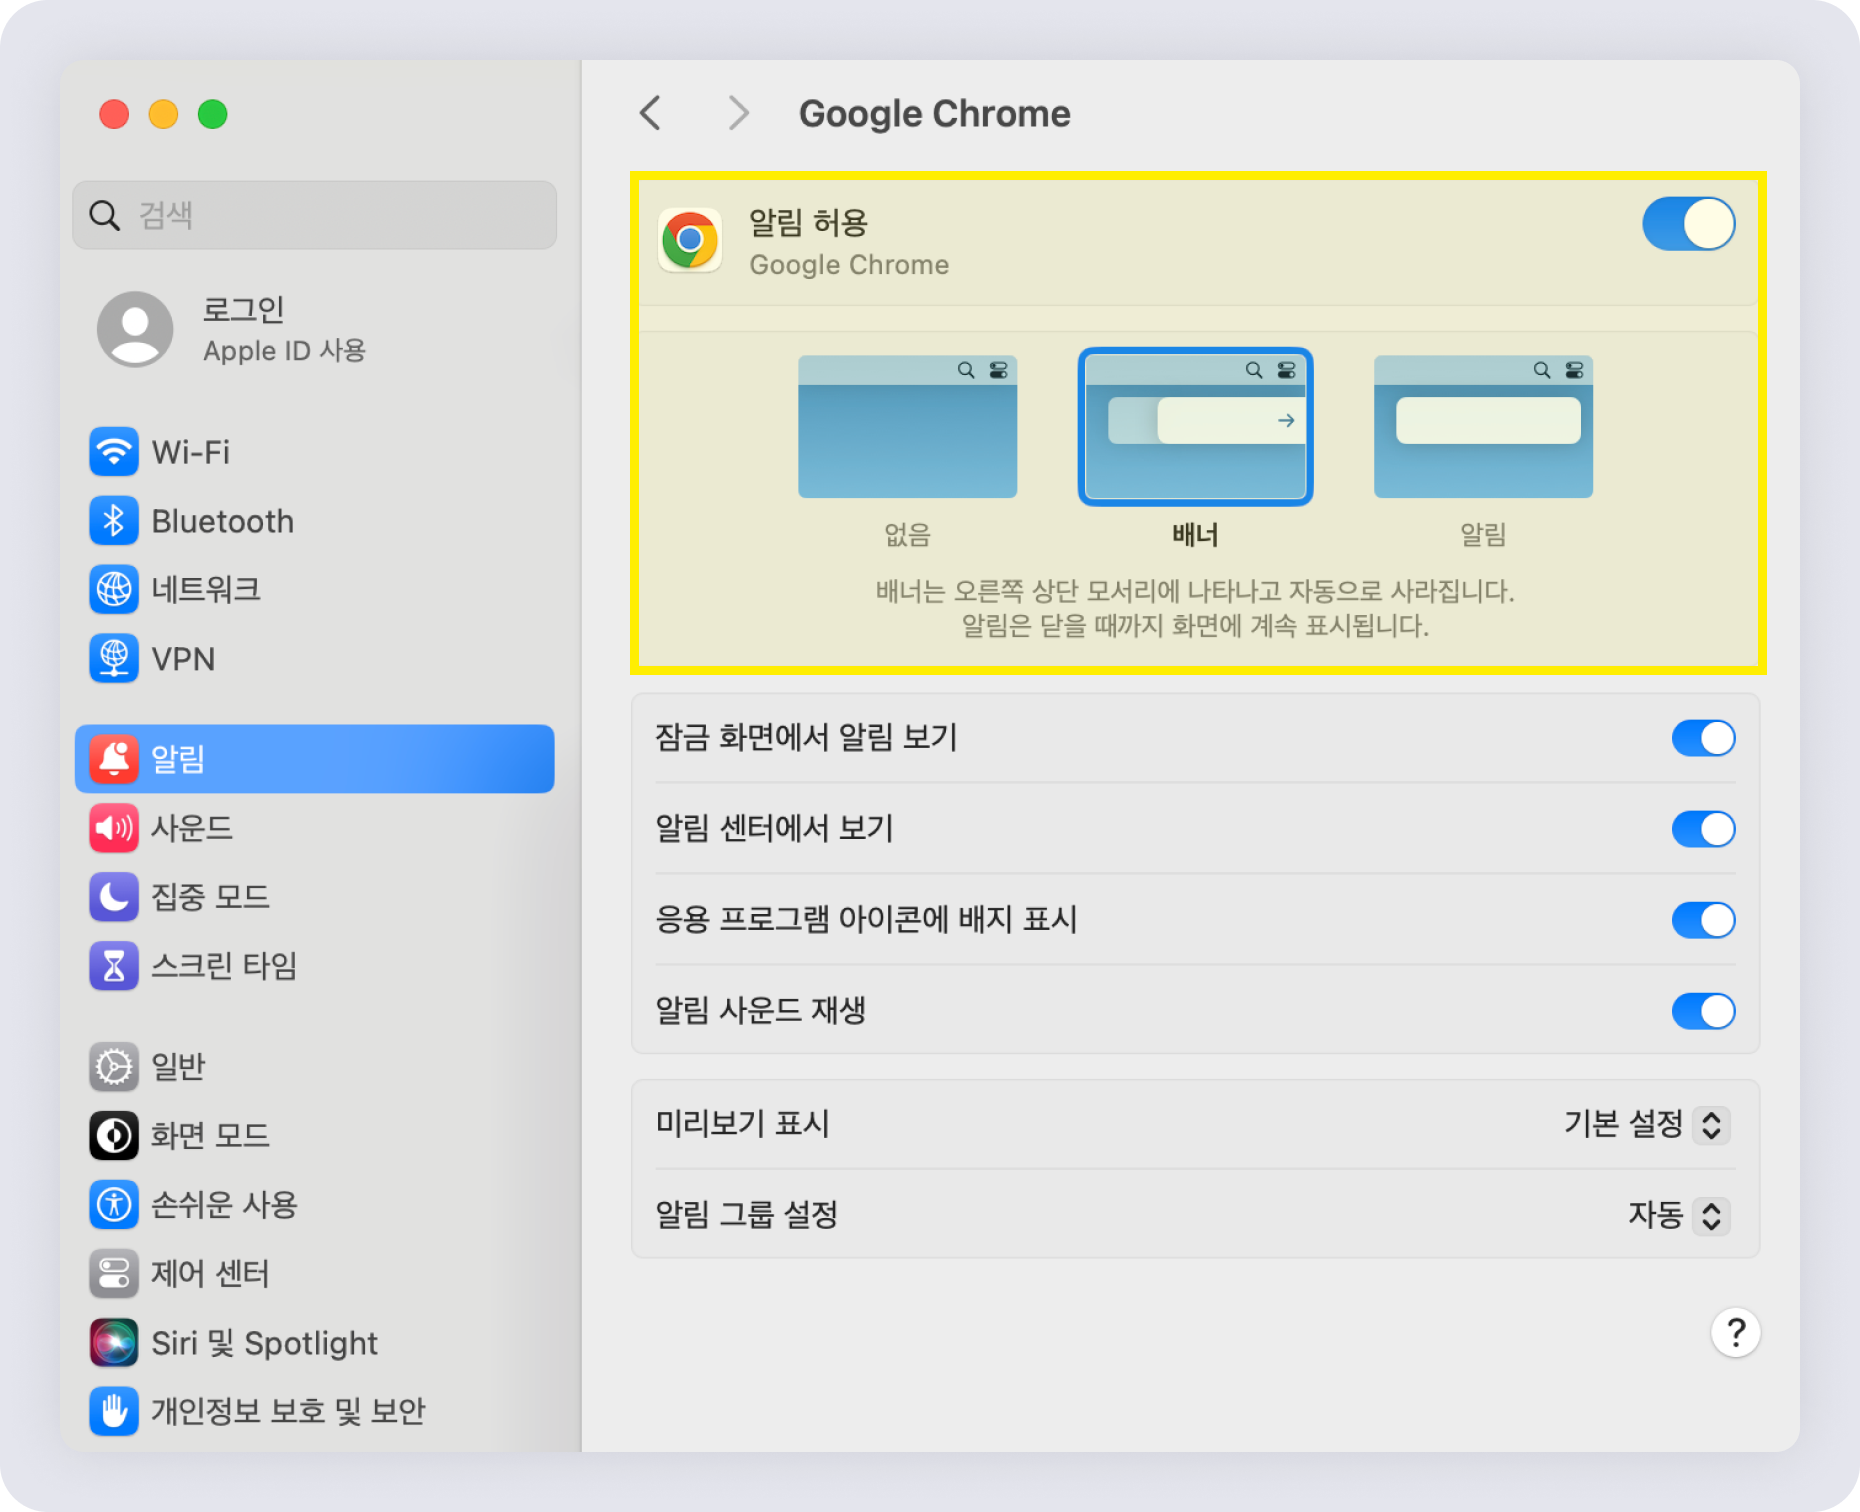This screenshot has width=1860, height=1512.
Task: Open 집중 모드 moon icon settings
Action: 114,897
